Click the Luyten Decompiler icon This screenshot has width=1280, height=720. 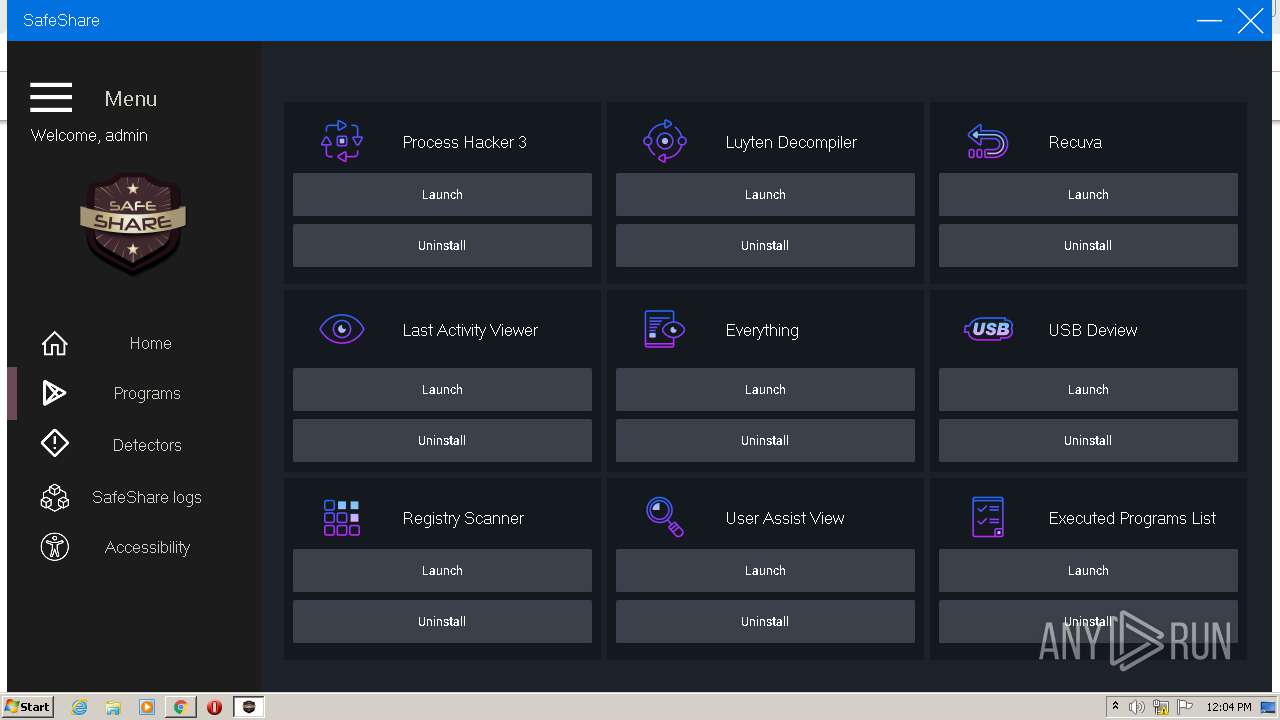coord(665,142)
